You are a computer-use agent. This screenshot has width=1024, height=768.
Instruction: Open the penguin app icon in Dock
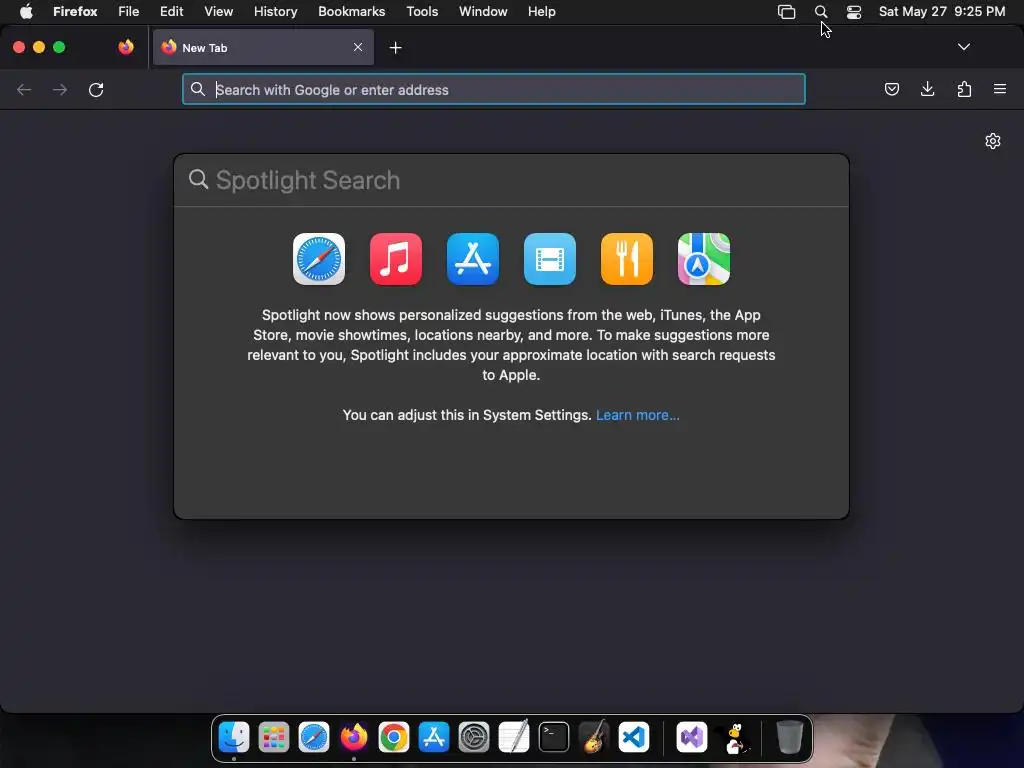pyautogui.click(x=735, y=738)
